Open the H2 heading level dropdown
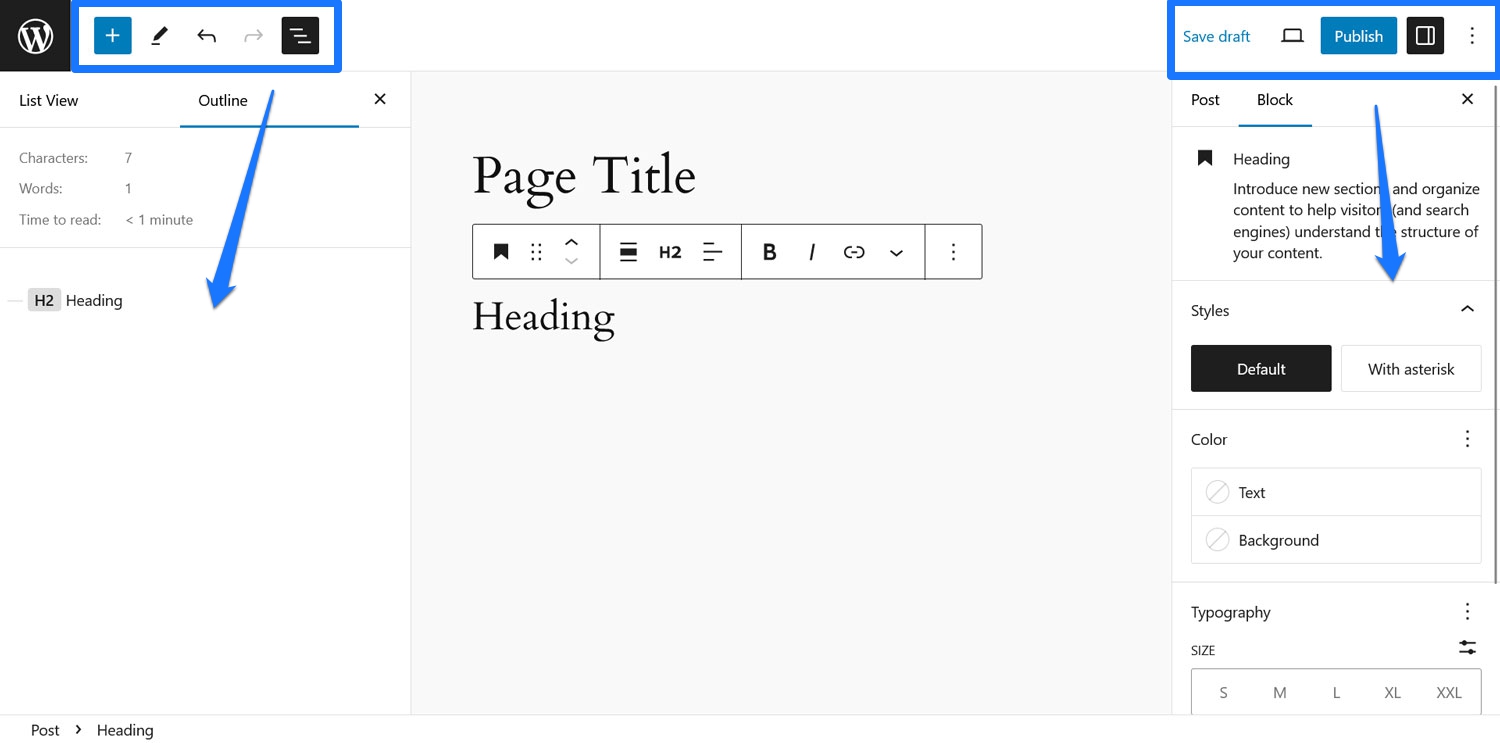 pyautogui.click(x=670, y=251)
